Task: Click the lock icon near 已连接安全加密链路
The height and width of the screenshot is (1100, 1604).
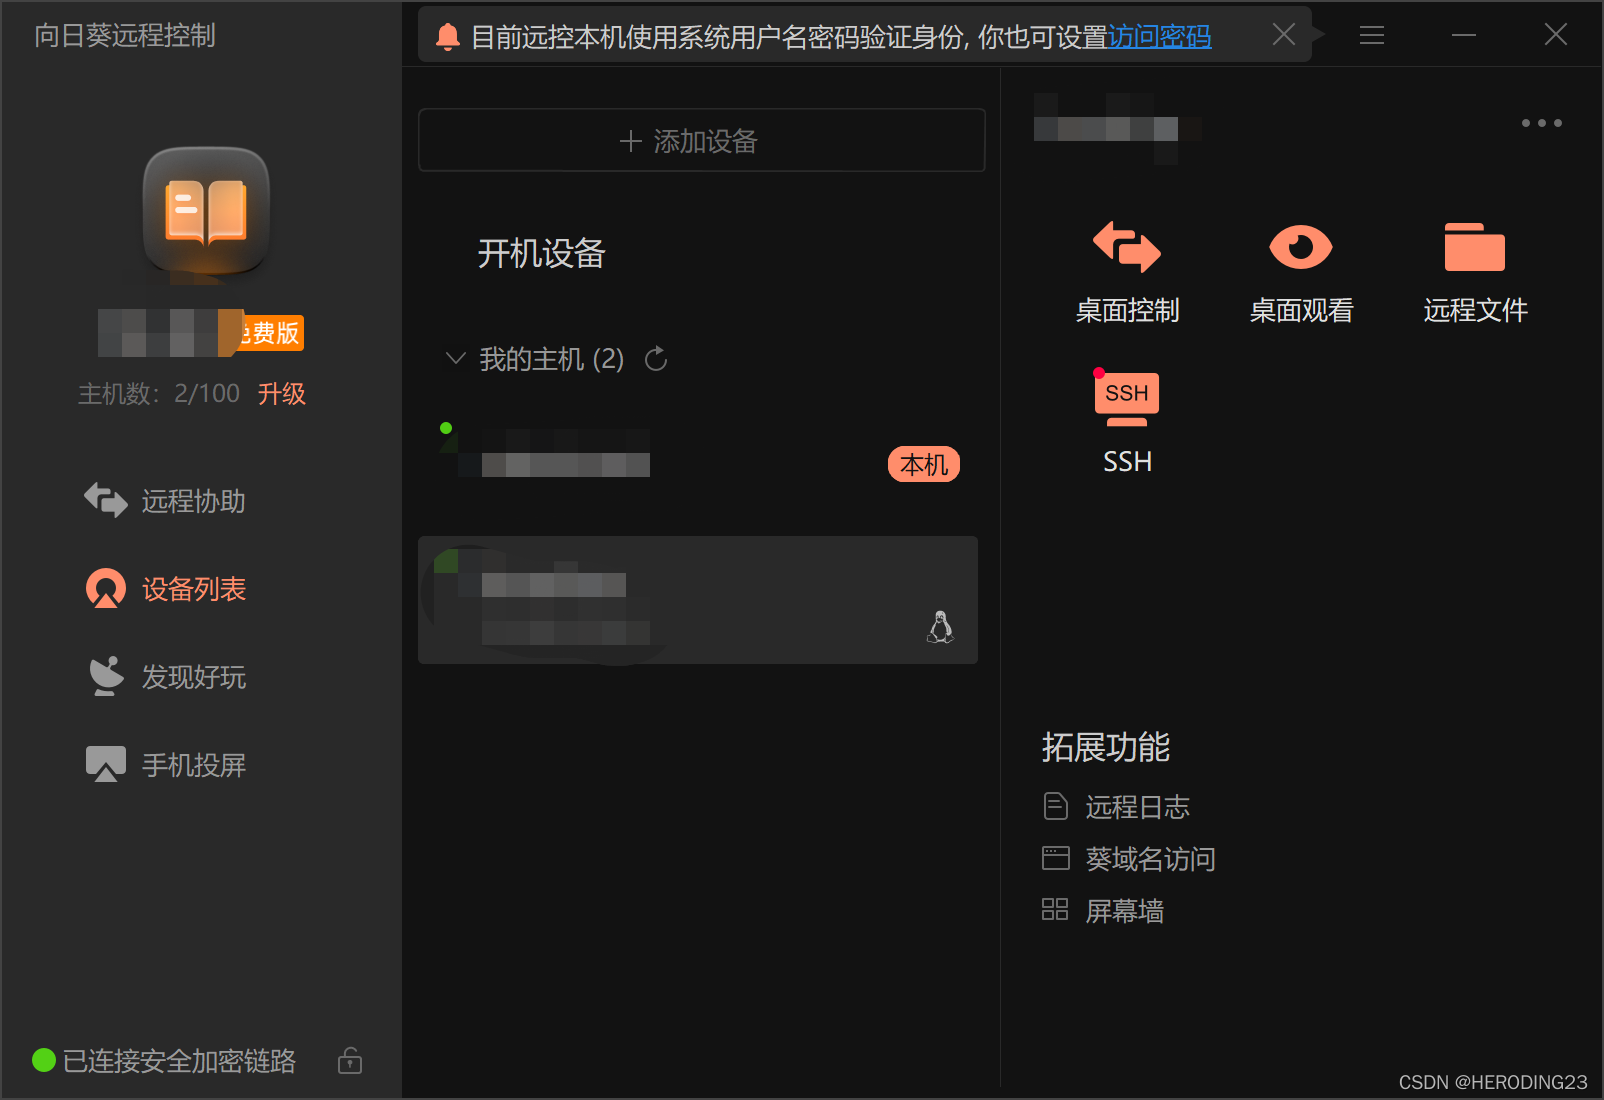Action: pyautogui.click(x=349, y=1061)
